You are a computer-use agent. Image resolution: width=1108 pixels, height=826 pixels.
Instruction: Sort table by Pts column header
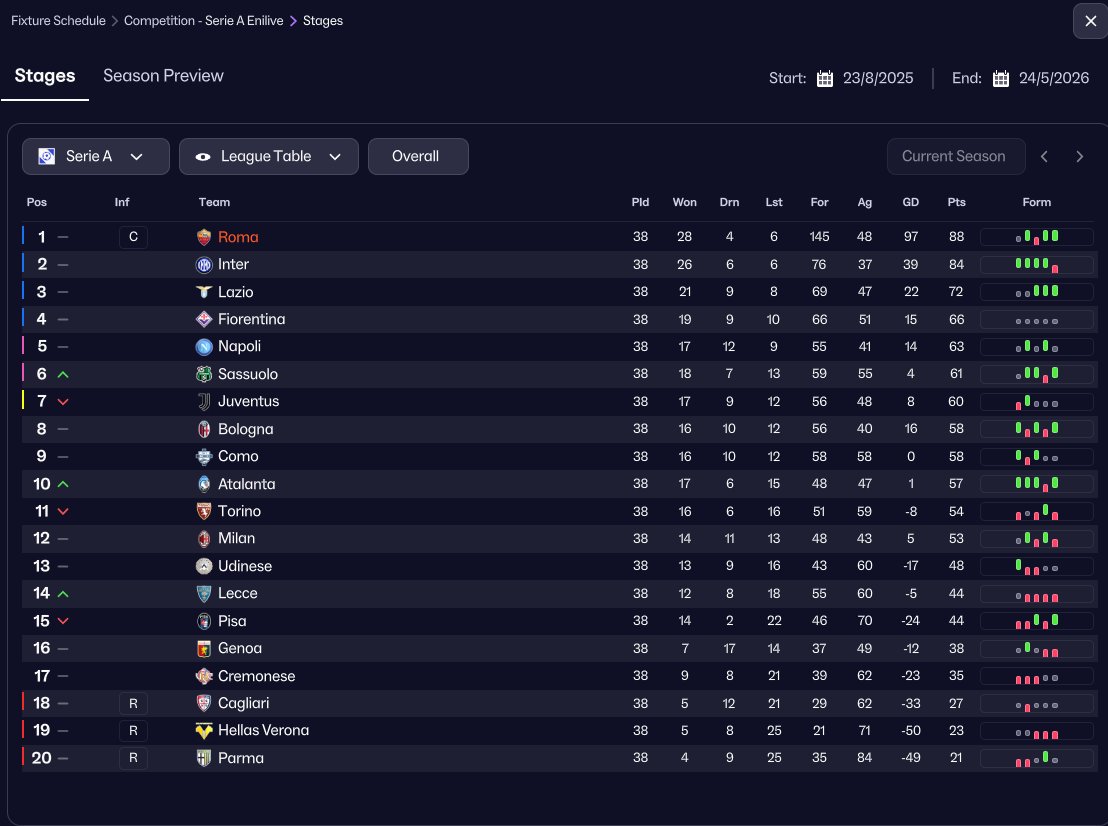(956, 202)
